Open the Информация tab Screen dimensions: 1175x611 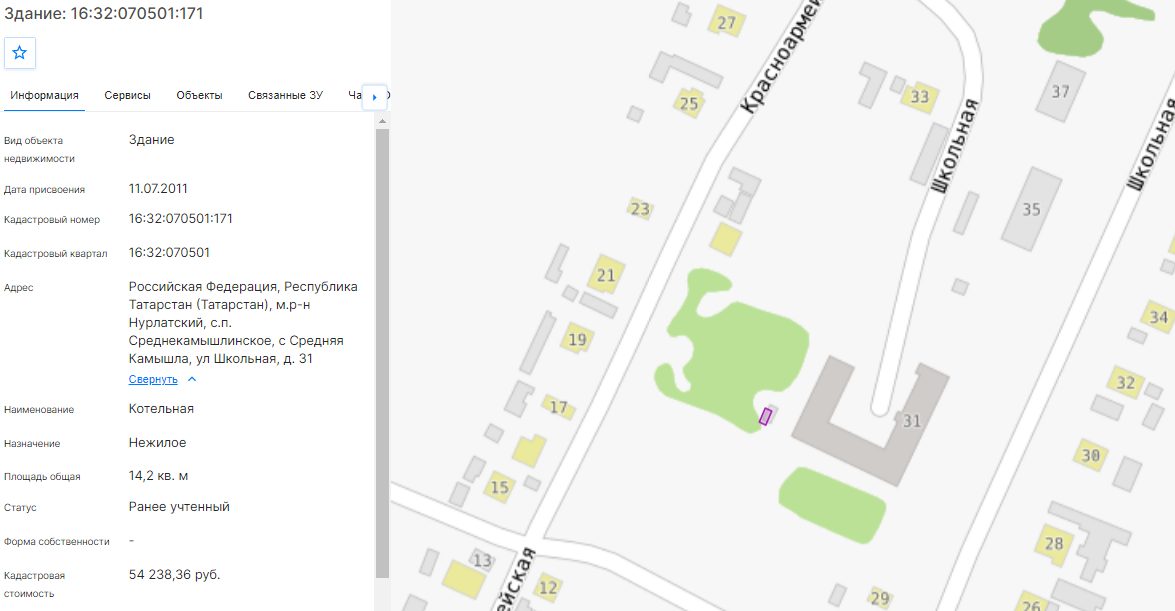44,95
